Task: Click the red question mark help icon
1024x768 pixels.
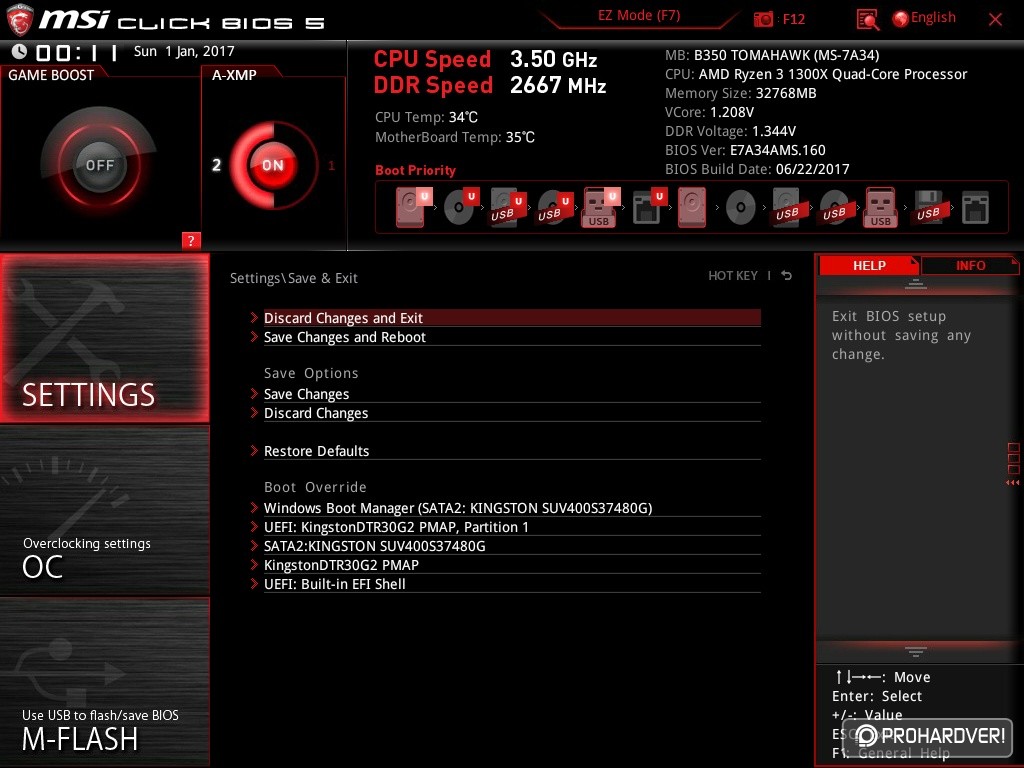Action: [x=191, y=240]
